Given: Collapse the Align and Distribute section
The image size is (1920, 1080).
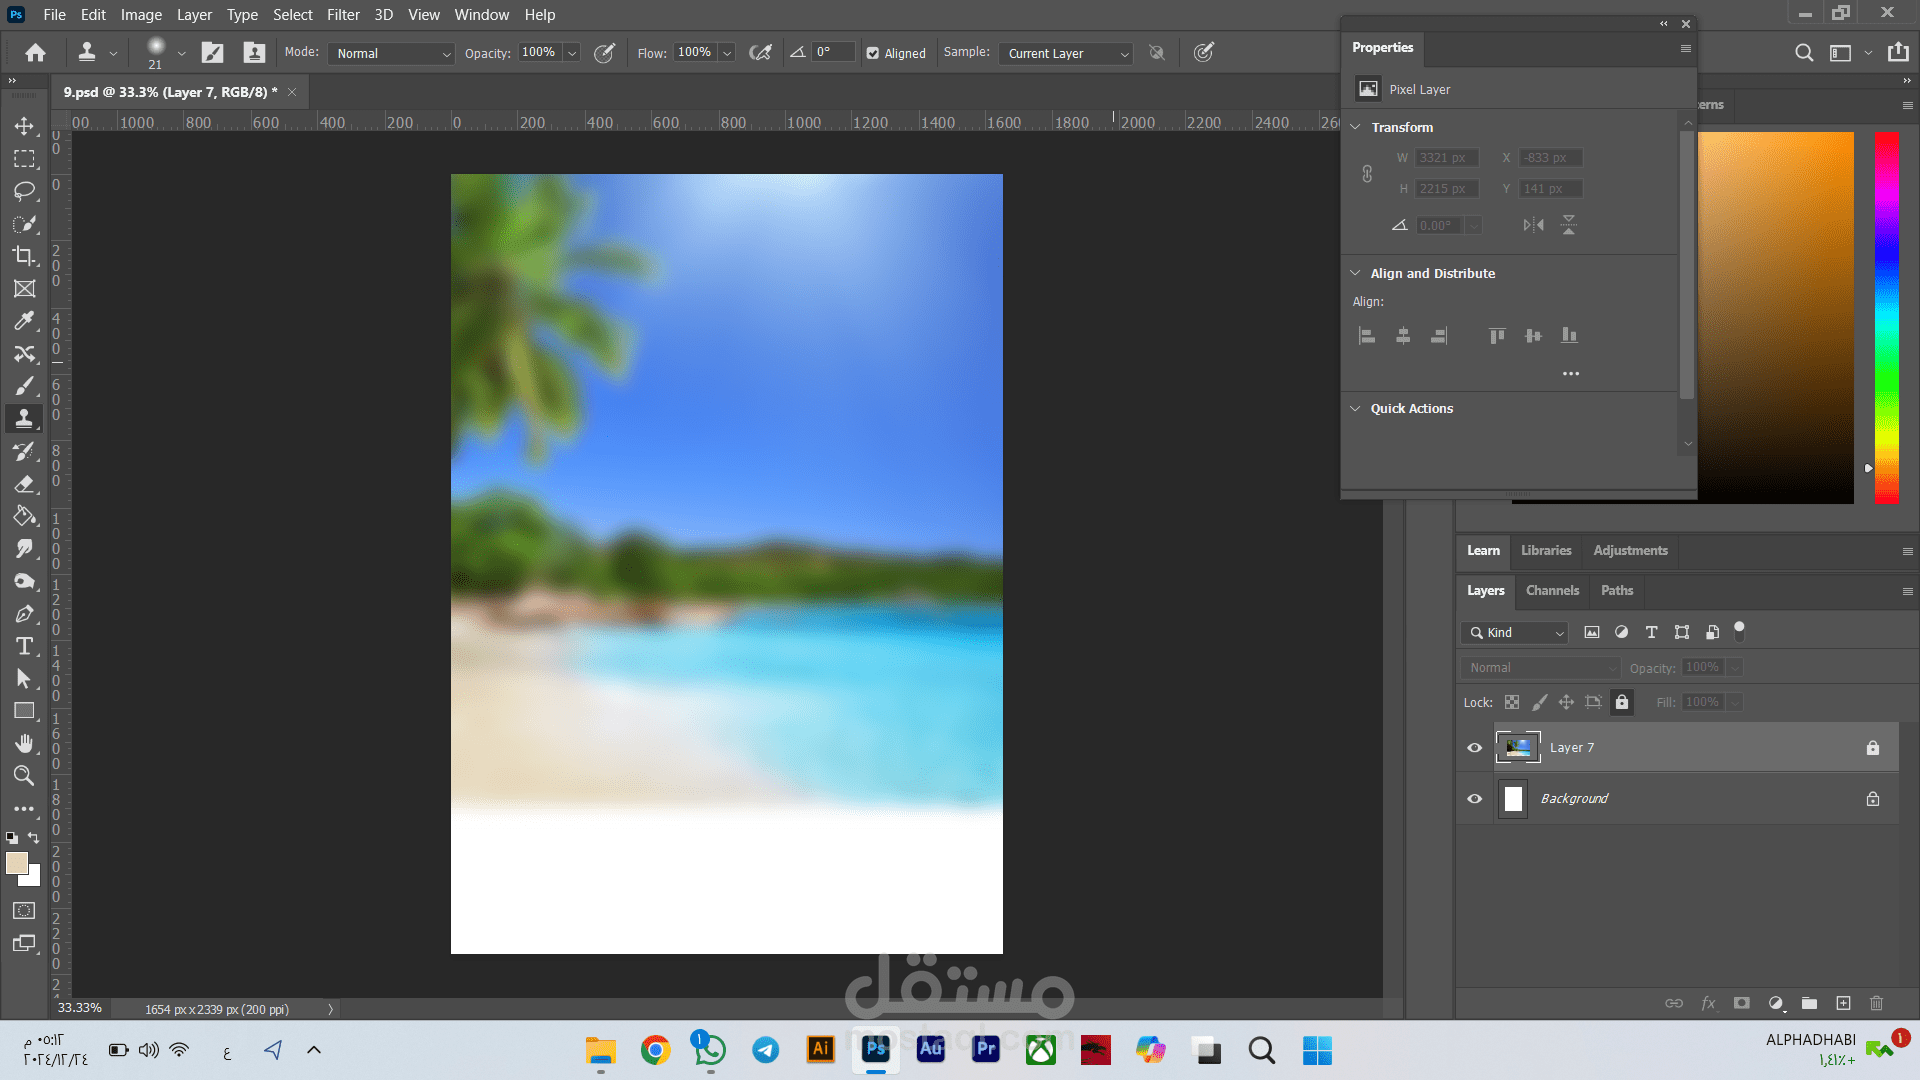Looking at the screenshot, I should click(1355, 273).
